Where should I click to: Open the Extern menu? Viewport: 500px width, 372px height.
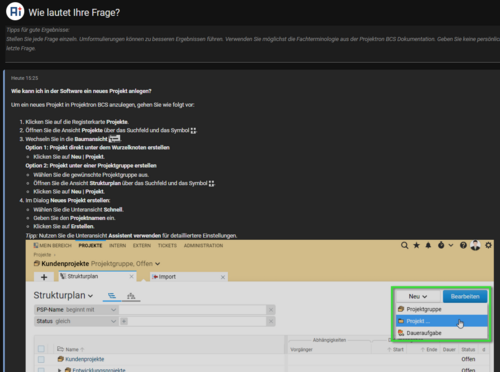pyautogui.click(x=142, y=246)
